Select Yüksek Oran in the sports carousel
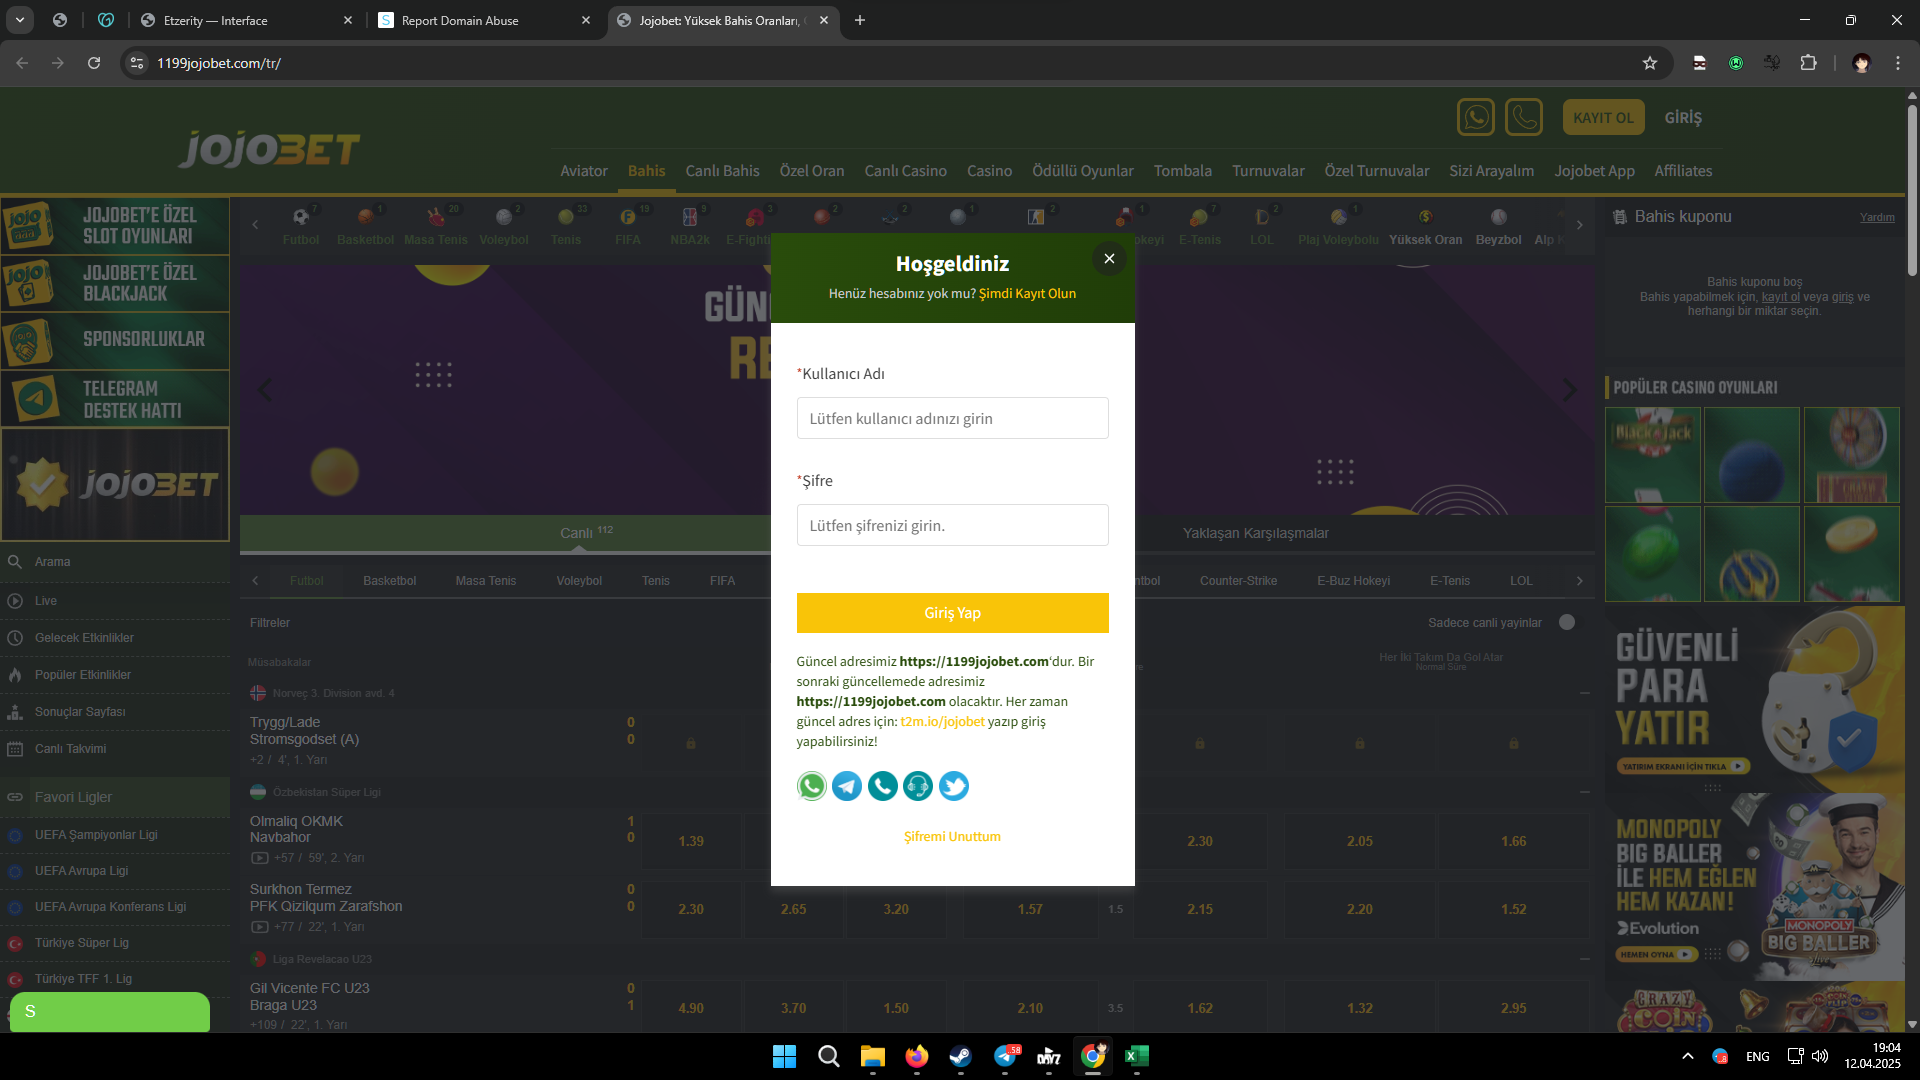Image resolution: width=1920 pixels, height=1080 pixels. 1426,226
